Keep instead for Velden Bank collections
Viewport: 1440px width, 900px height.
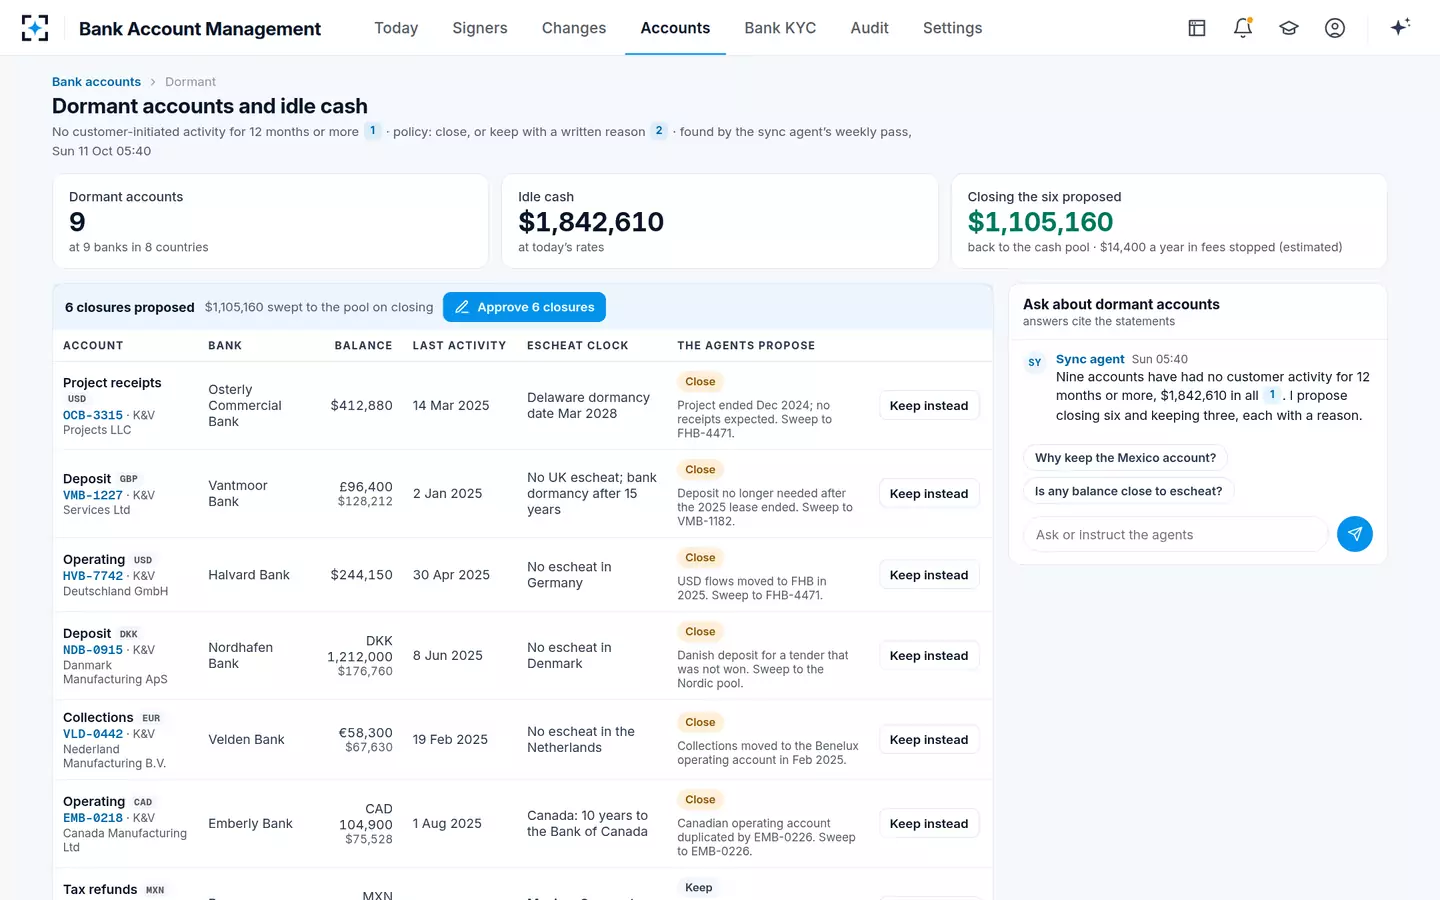pos(929,740)
